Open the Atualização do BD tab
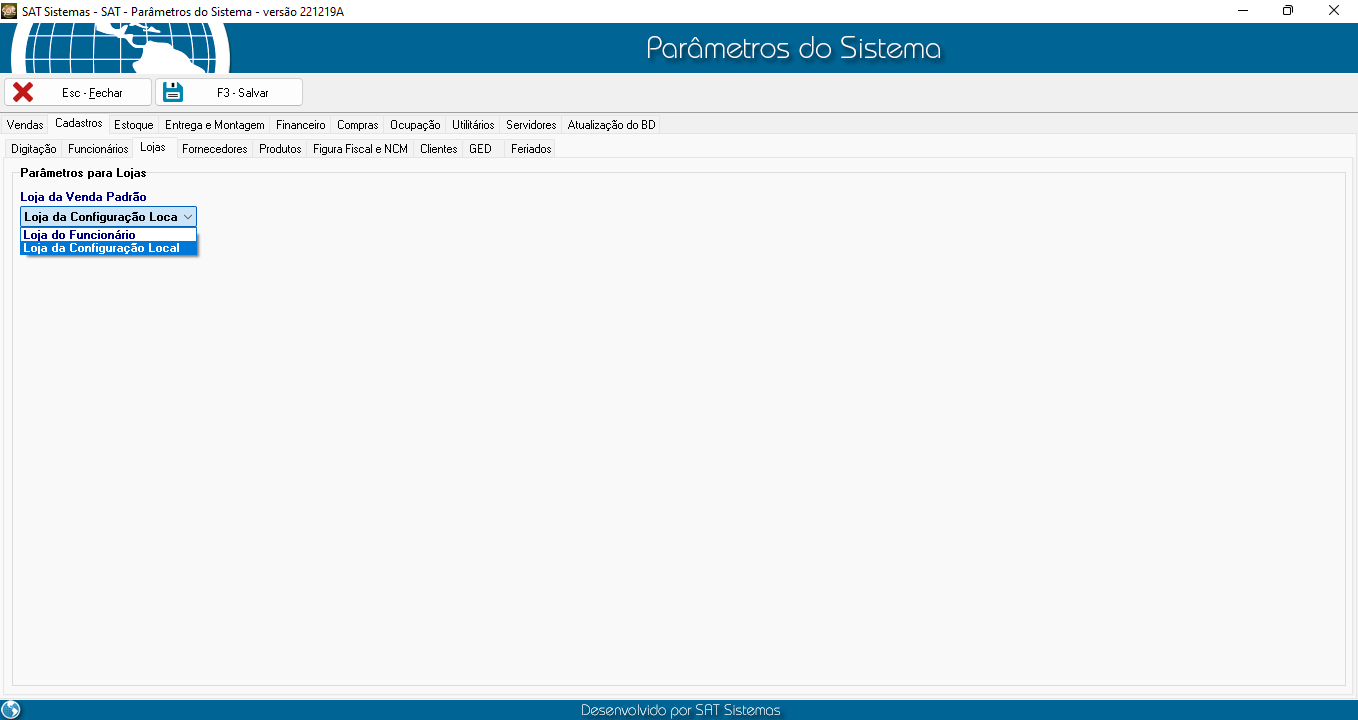The height and width of the screenshot is (720, 1358). coord(611,125)
